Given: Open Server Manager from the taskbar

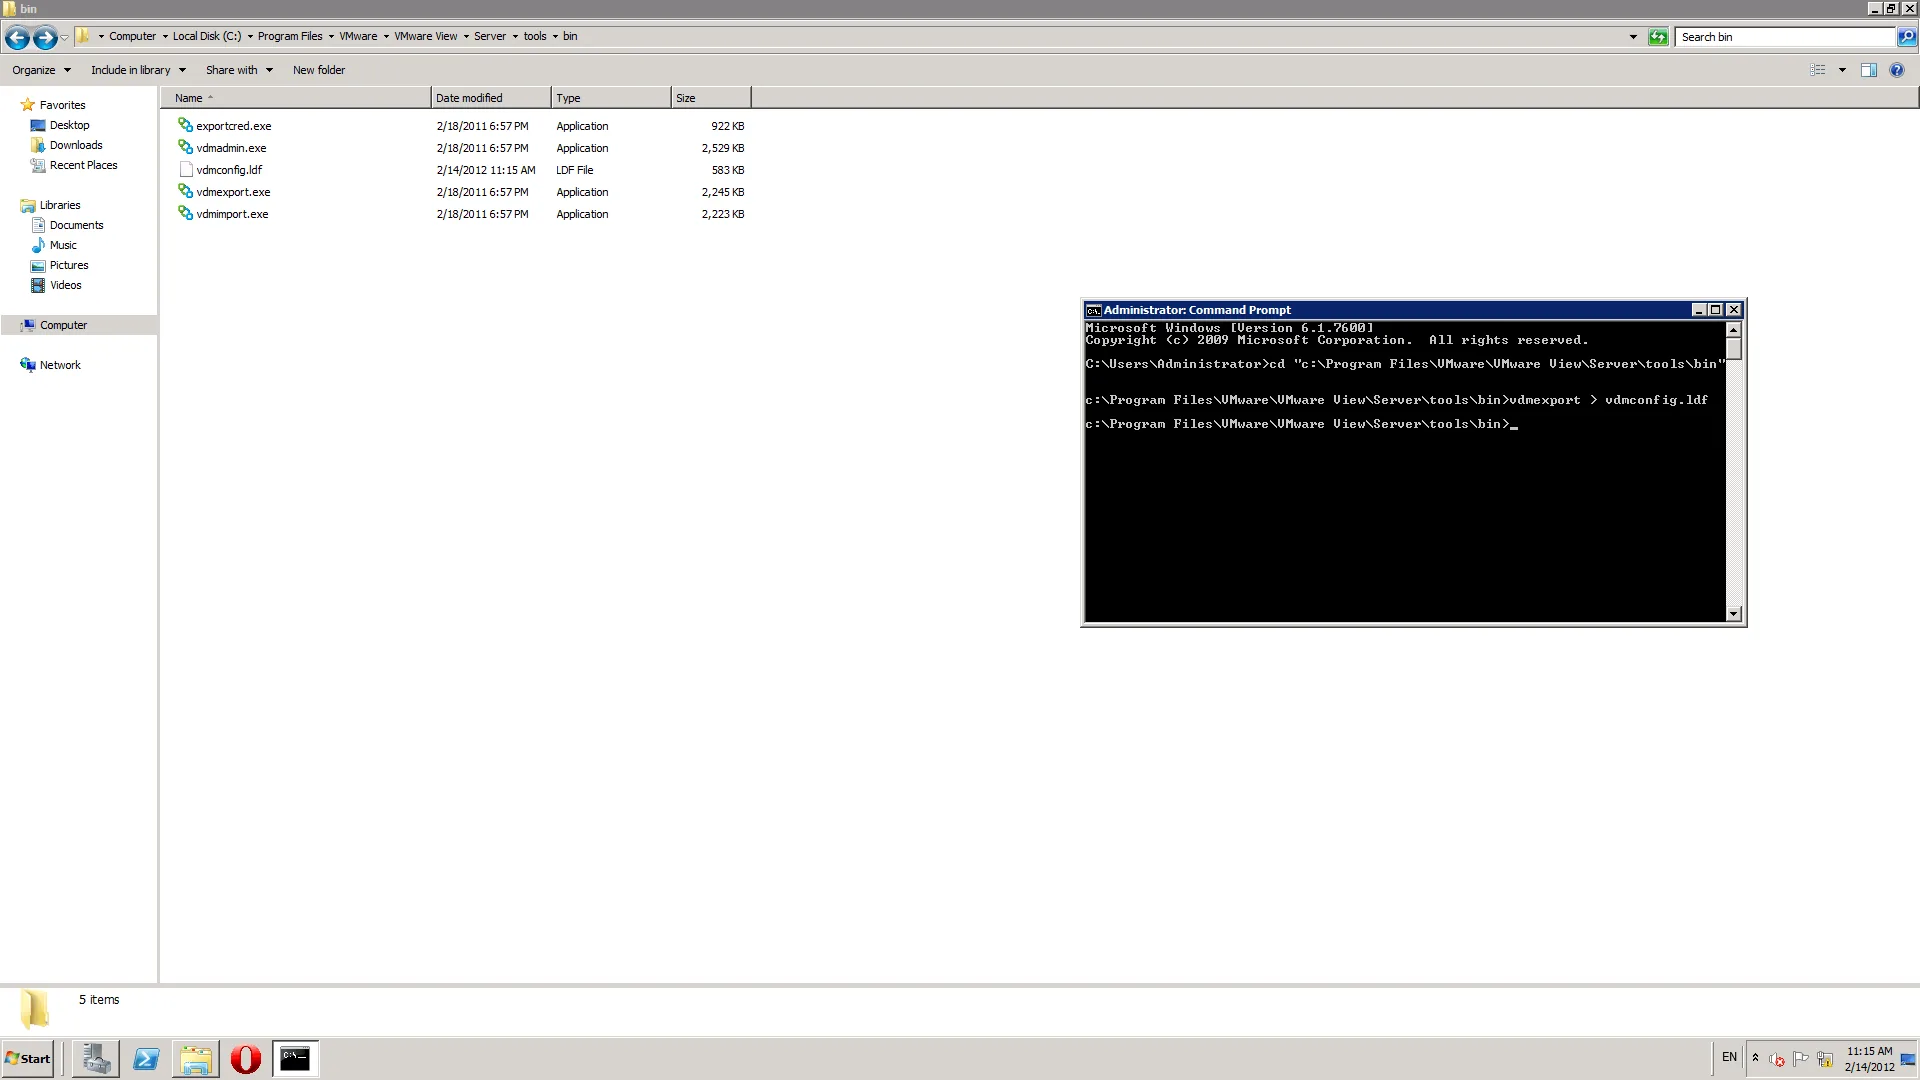Looking at the screenshot, I should point(95,1058).
